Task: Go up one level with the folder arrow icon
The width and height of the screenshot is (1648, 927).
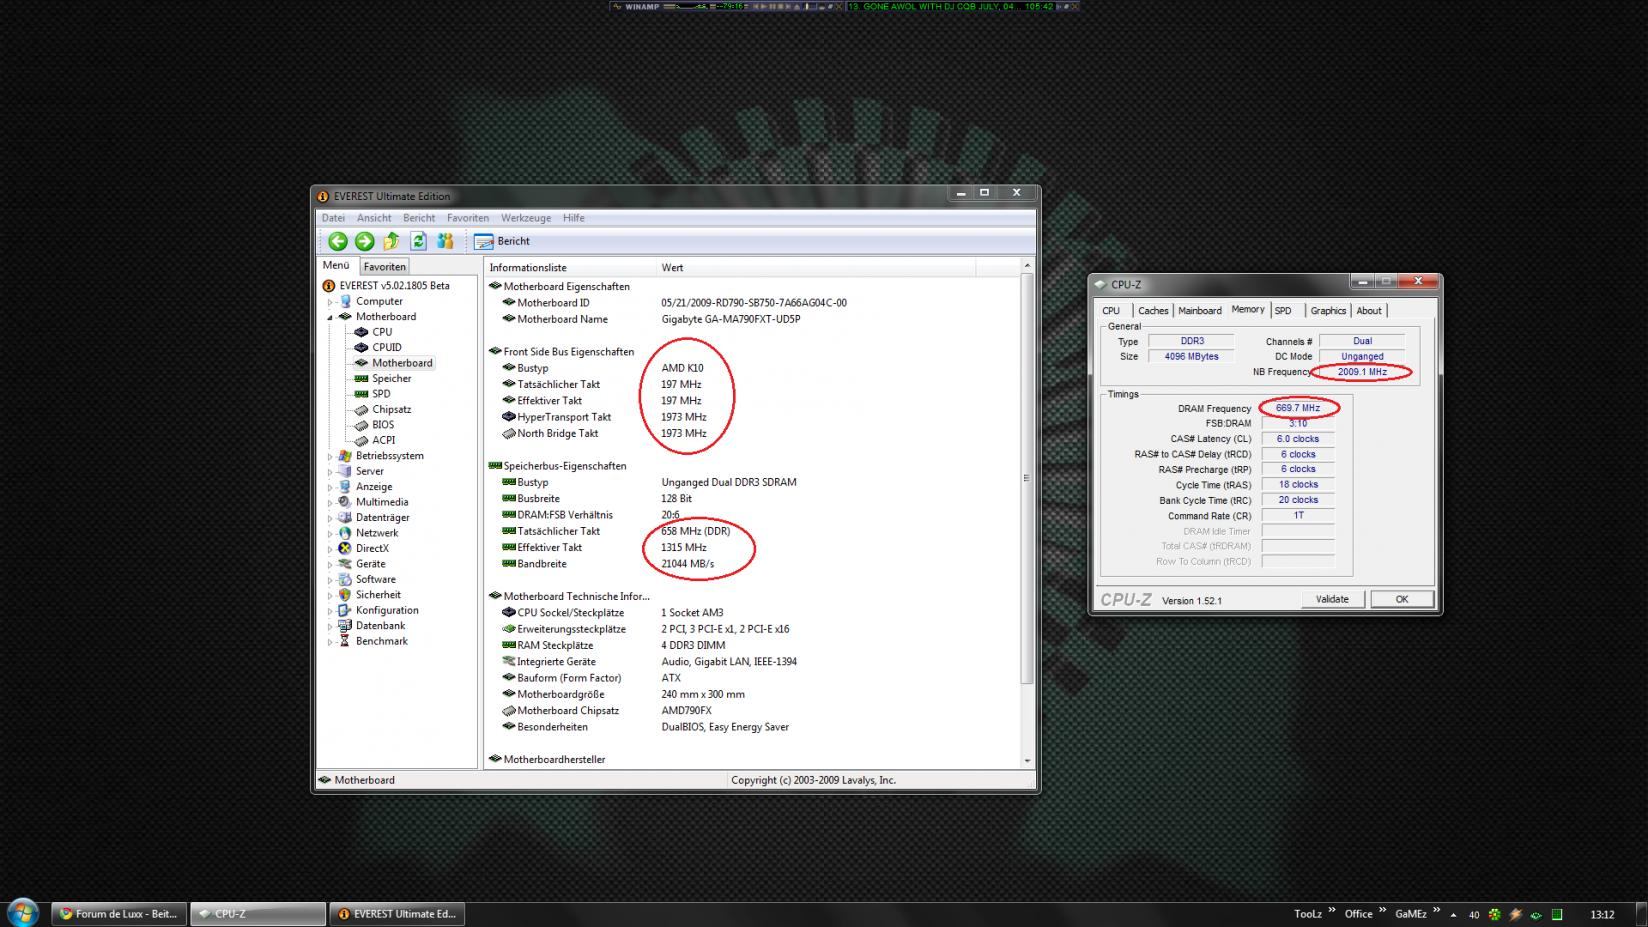Action: 391,241
